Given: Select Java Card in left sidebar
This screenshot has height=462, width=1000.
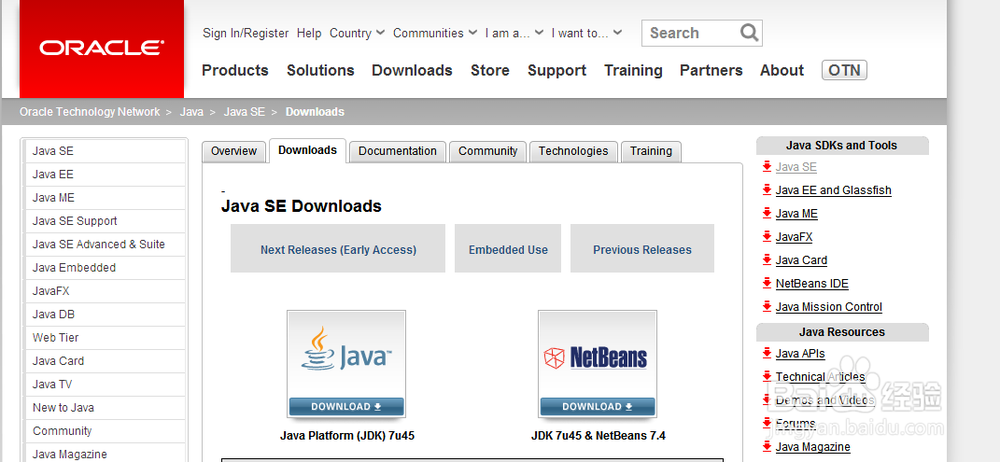Looking at the screenshot, I should (105, 361).
